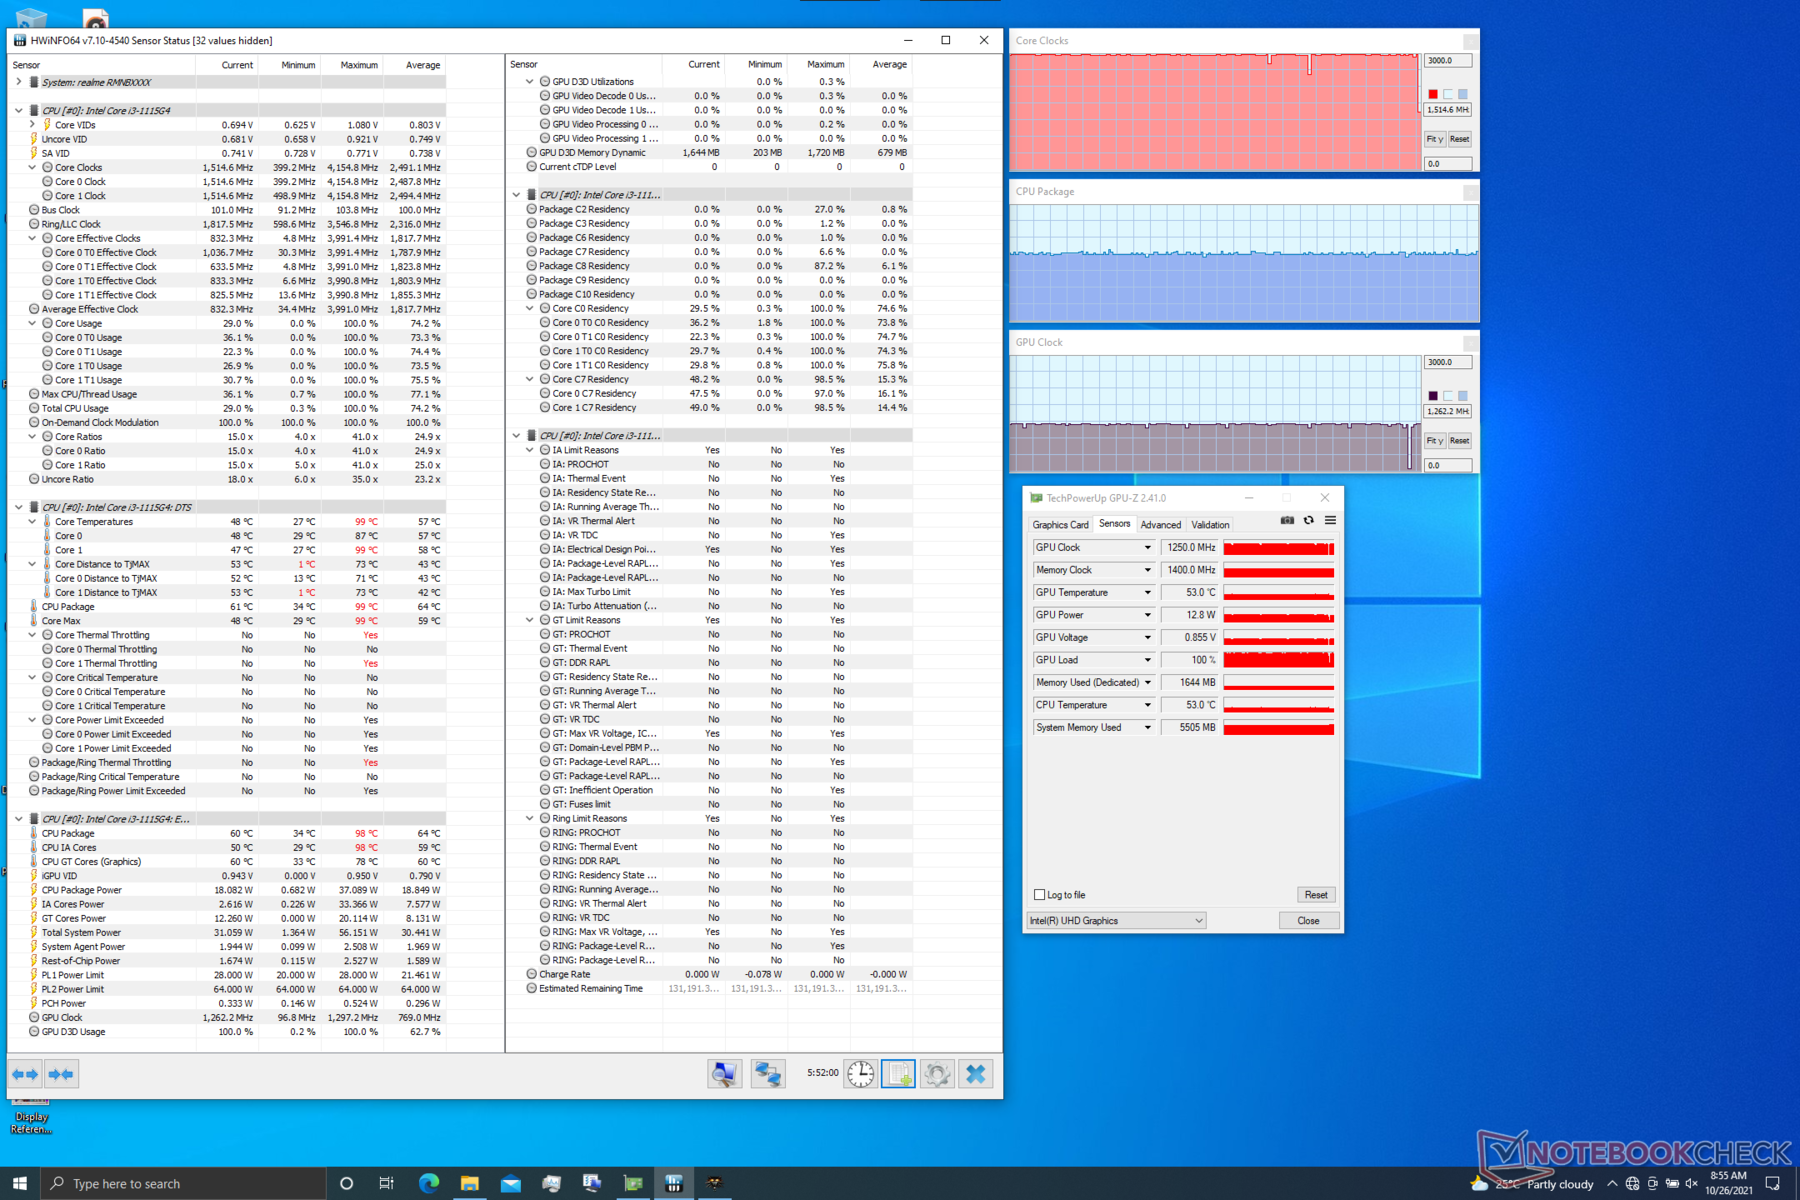Image resolution: width=1800 pixels, height=1200 pixels.
Task: Open HWiNFO summary window monitor icon
Action: [725, 1074]
